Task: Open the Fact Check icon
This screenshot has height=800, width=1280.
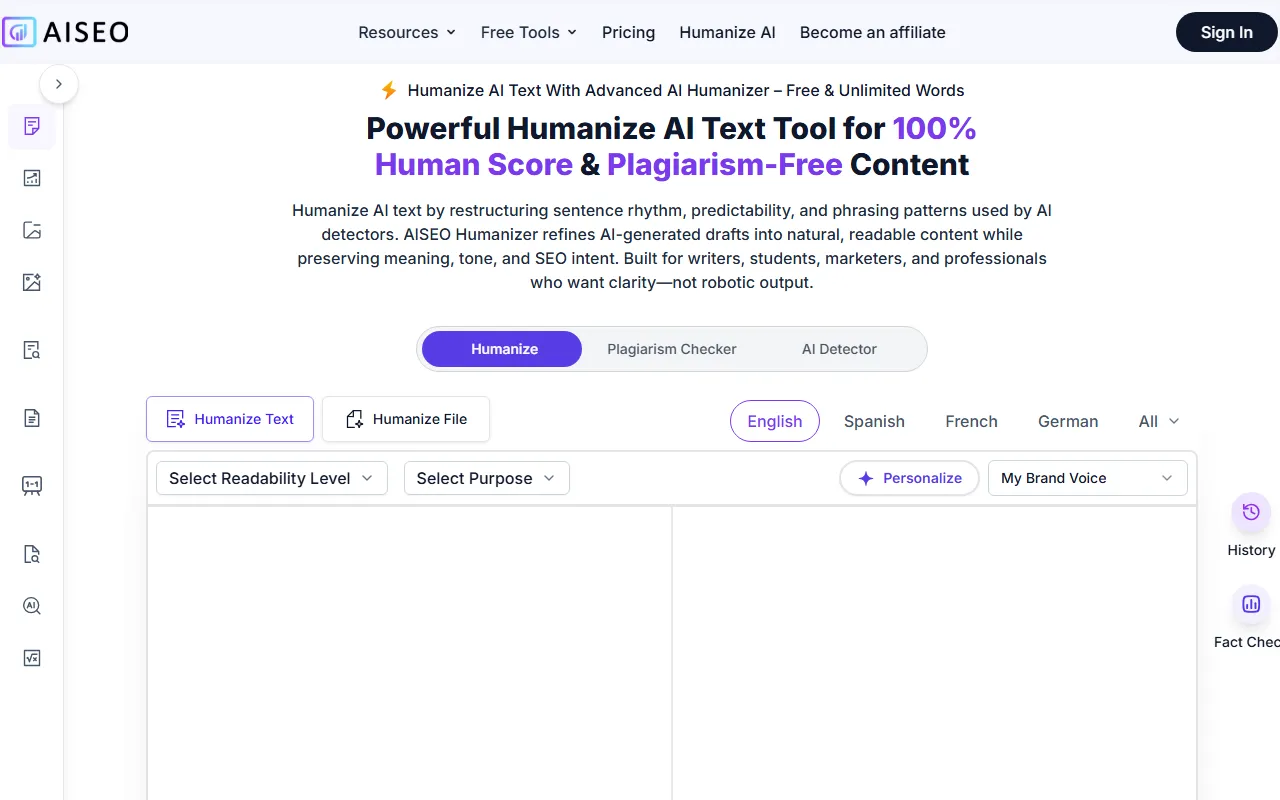Action: pyautogui.click(x=1251, y=605)
